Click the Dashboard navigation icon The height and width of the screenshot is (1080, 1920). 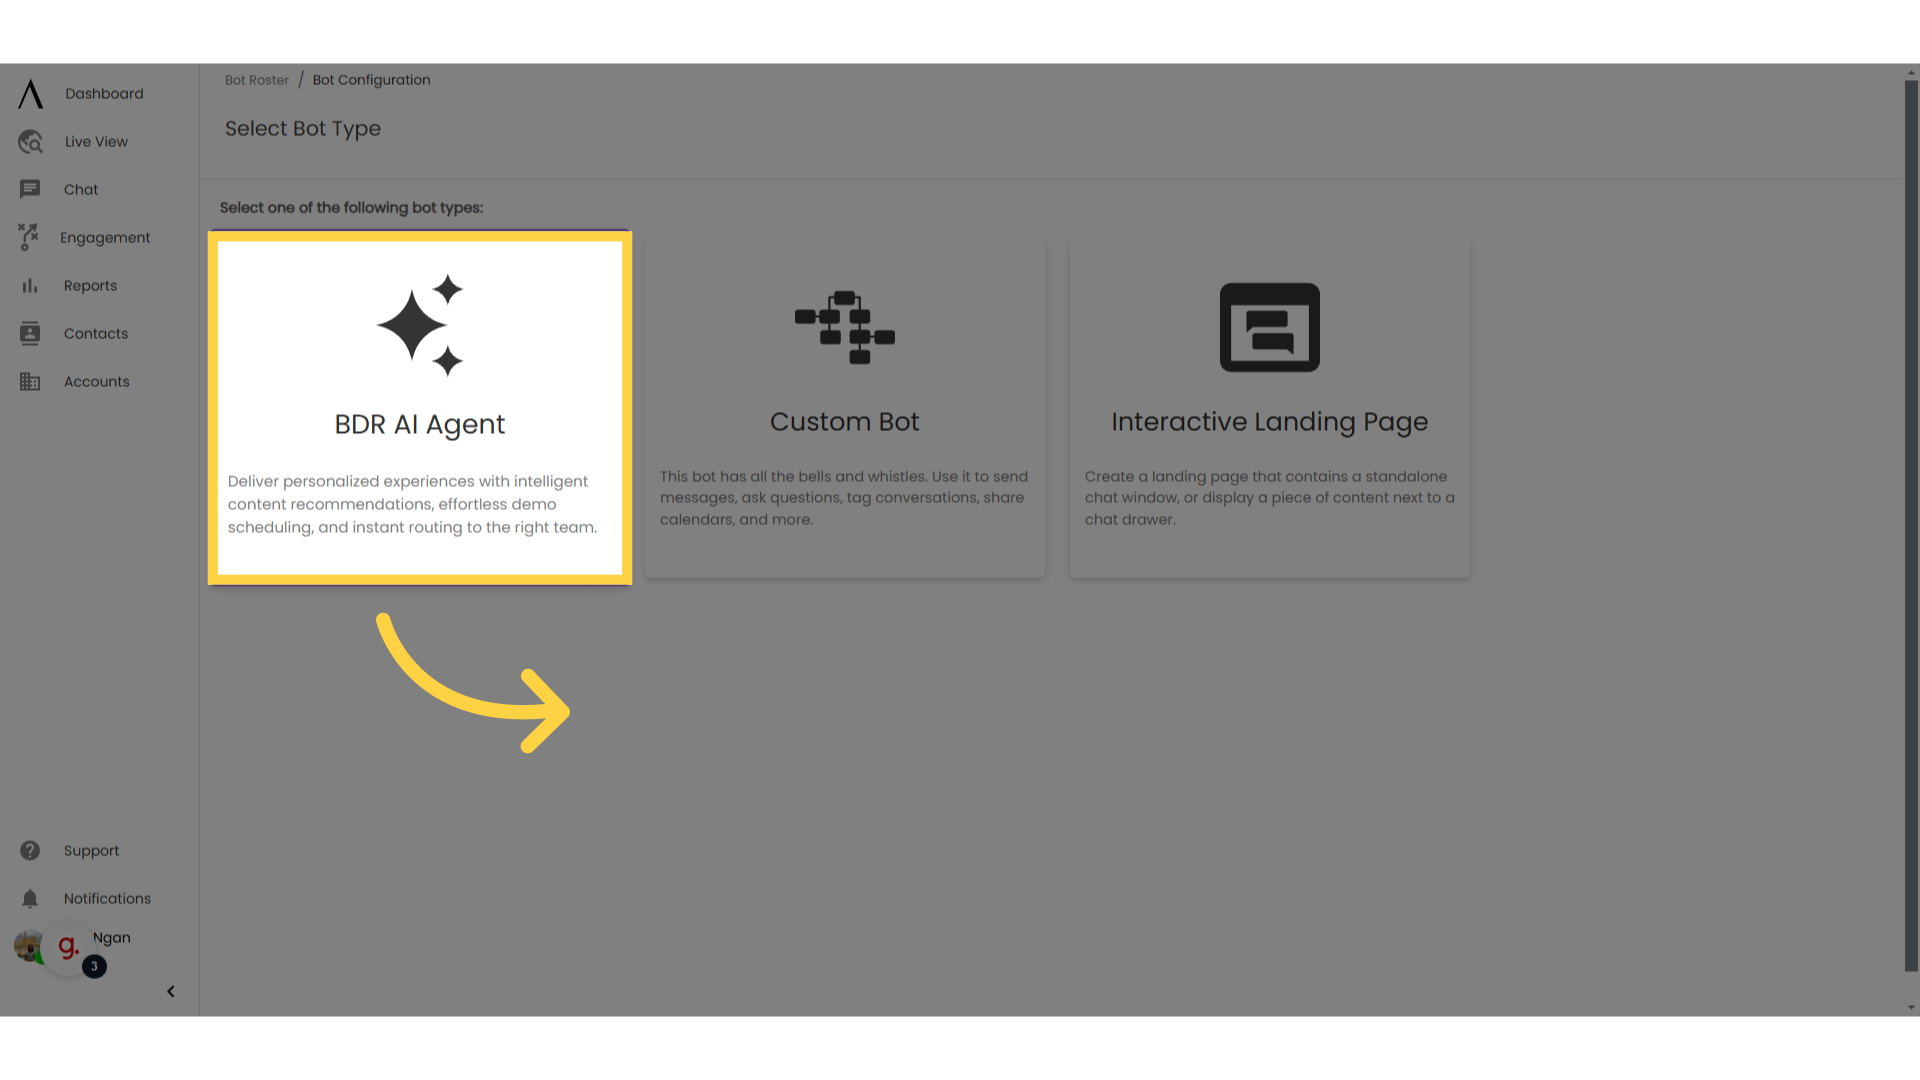click(29, 92)
